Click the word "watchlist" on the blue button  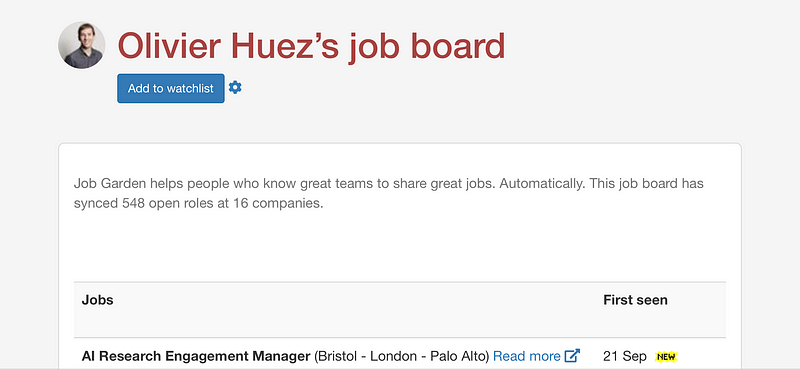190,88
